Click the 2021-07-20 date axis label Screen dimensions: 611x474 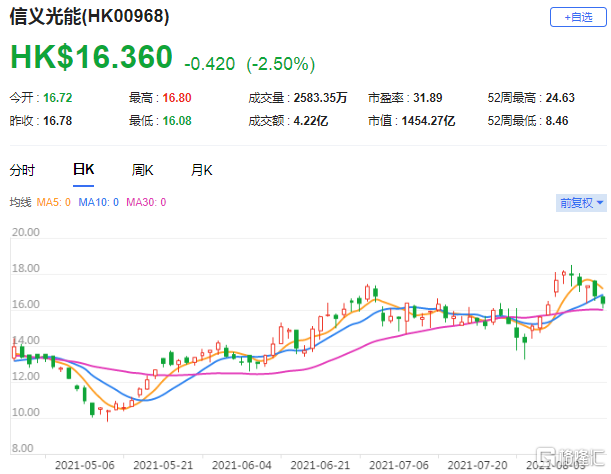pyautogui.click(x=477, y=465)
